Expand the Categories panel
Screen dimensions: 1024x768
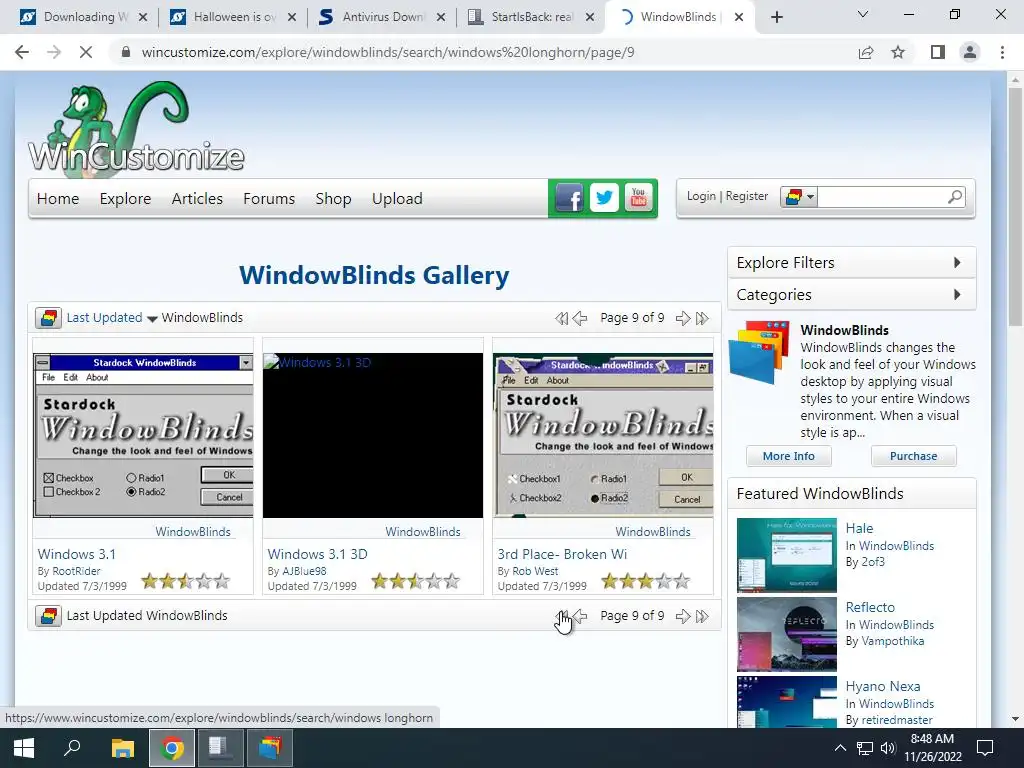pos(852,295)
